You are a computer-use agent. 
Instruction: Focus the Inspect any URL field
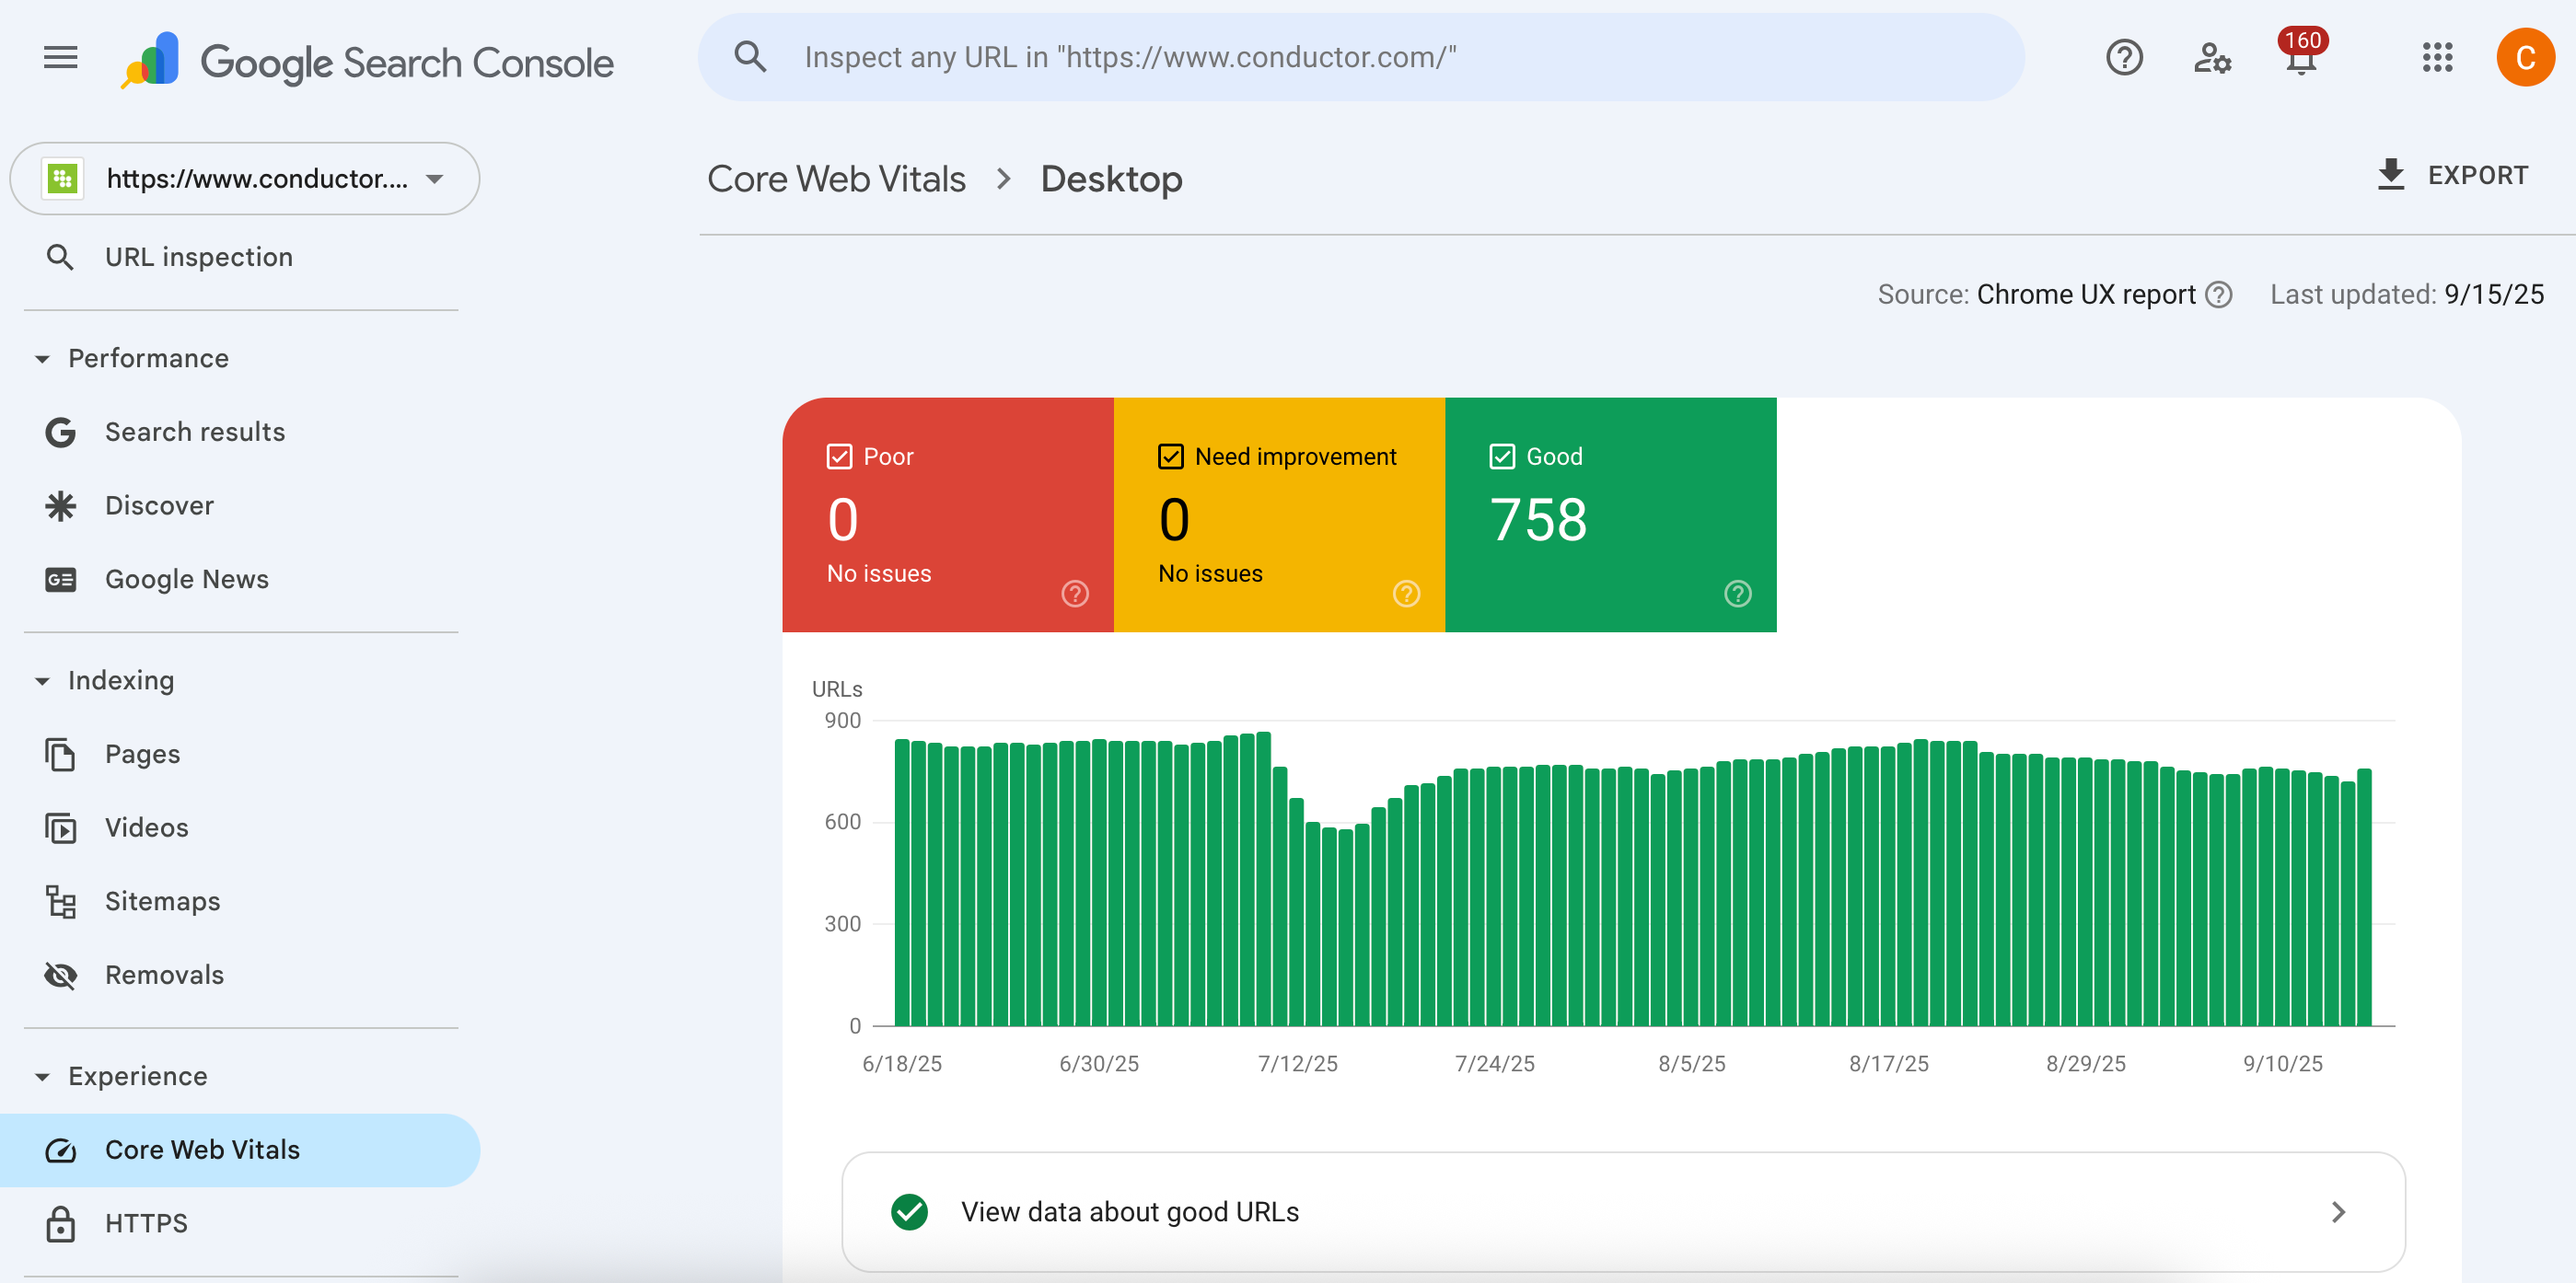click(x=1361, y=57)
